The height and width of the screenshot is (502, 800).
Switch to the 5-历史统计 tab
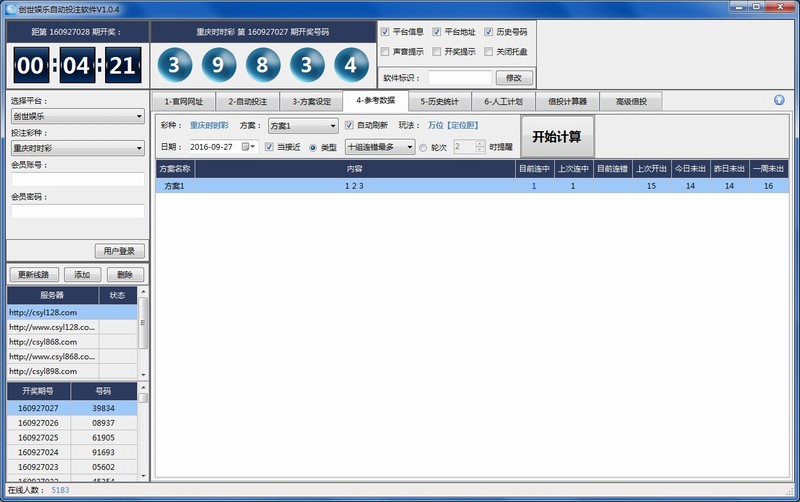(439, 101)
